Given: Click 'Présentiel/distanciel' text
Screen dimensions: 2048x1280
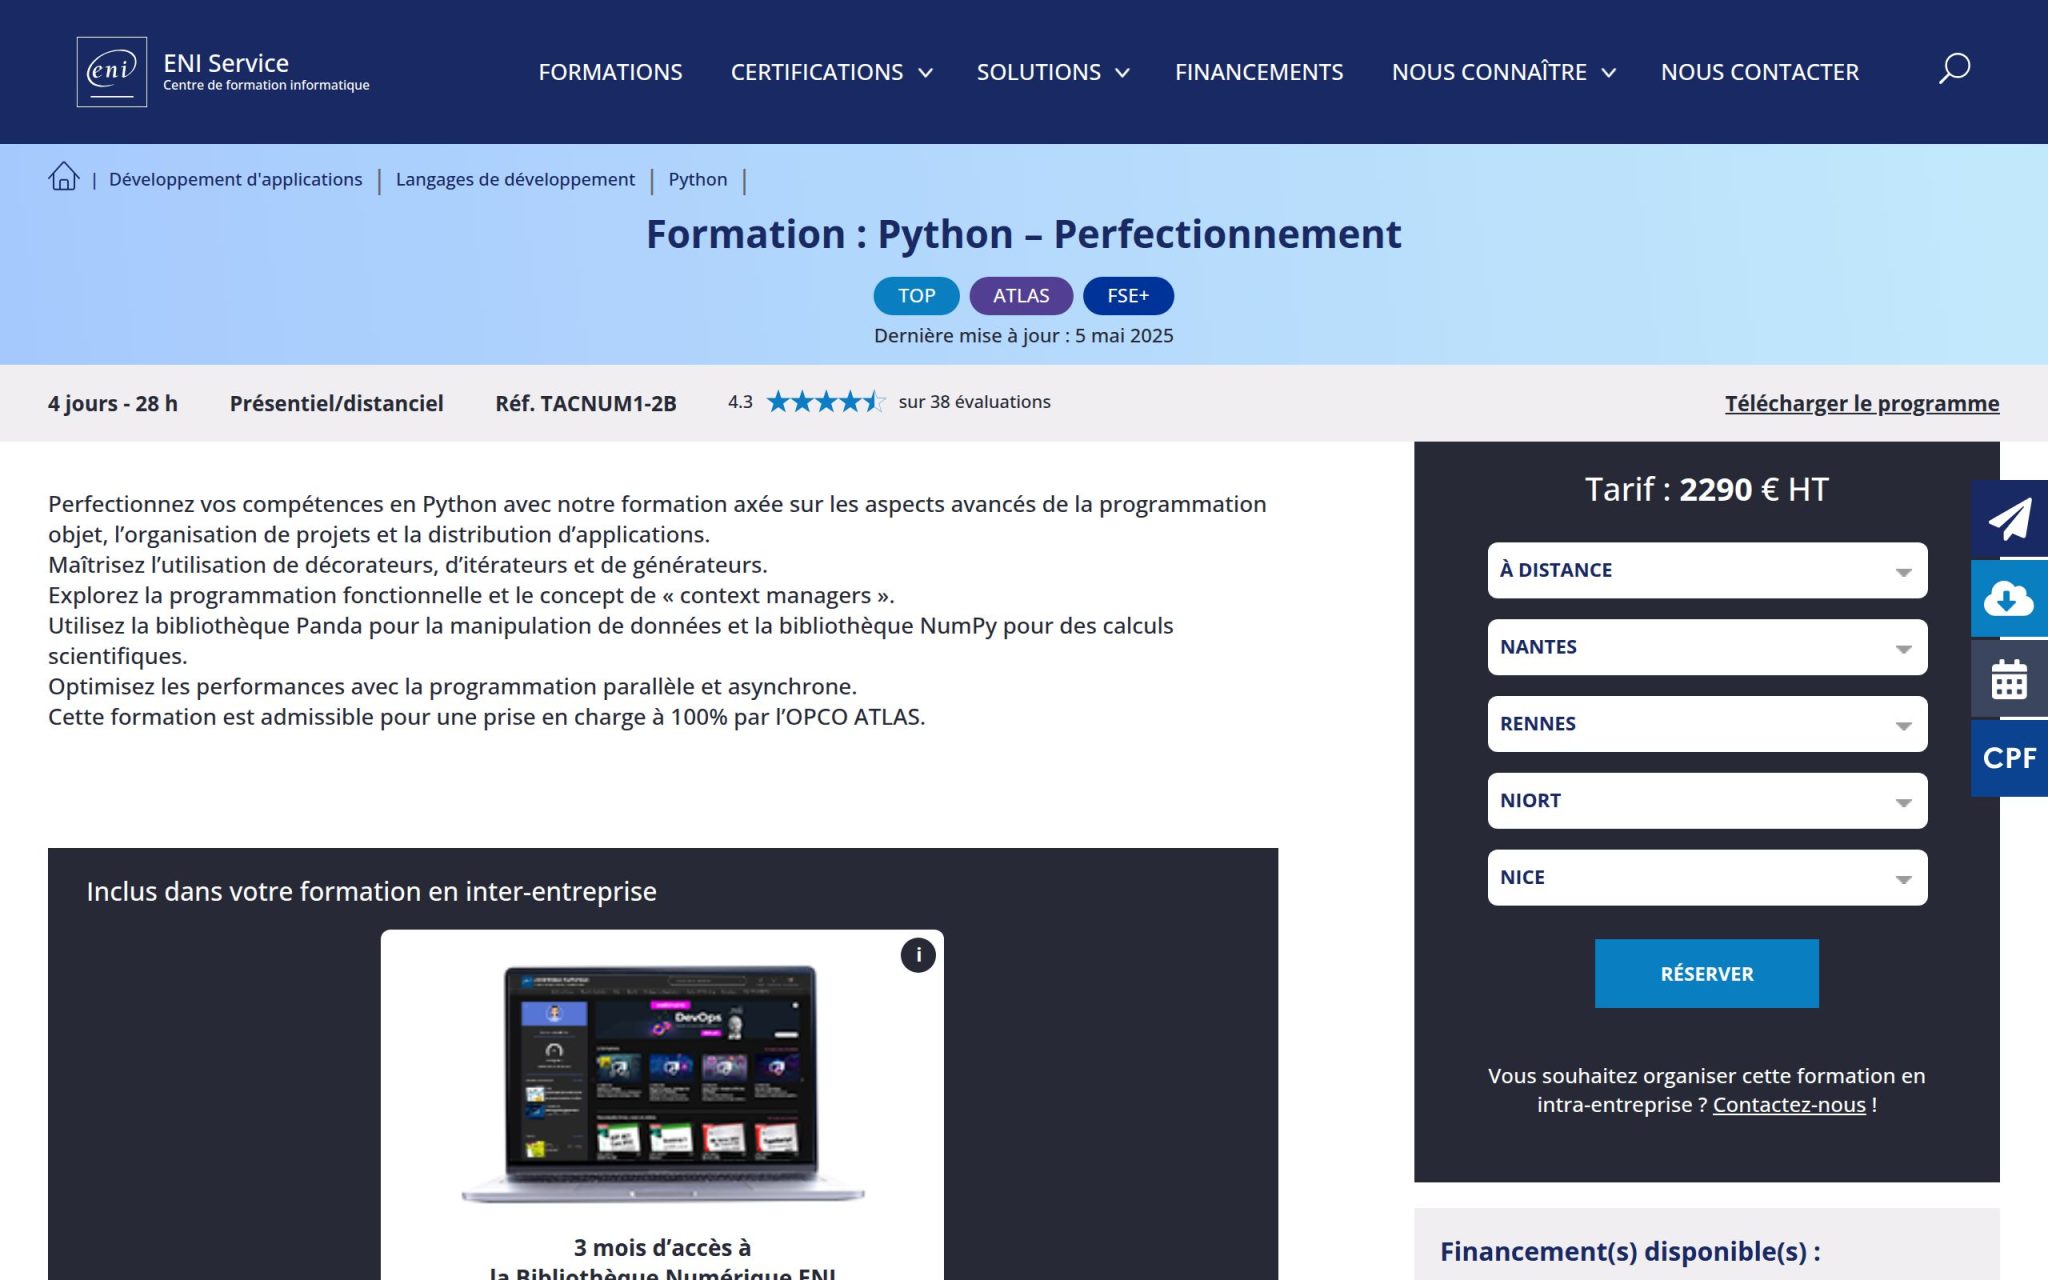Looking at the screenshot, I should click(x=337, y=403).
